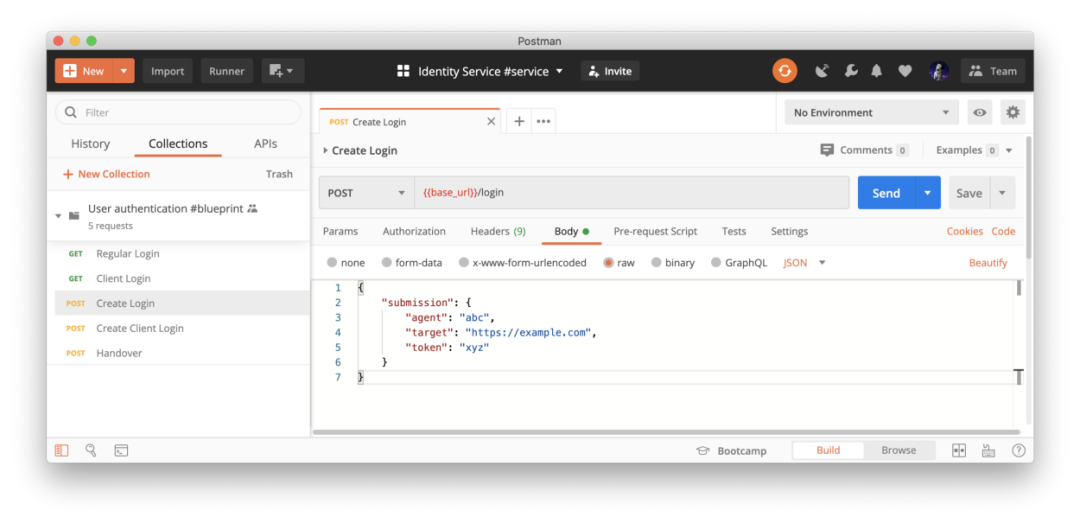Screen dimensions: 1080x524
Task: Open the History sidebar tab
Action: [x=90, y=144]
